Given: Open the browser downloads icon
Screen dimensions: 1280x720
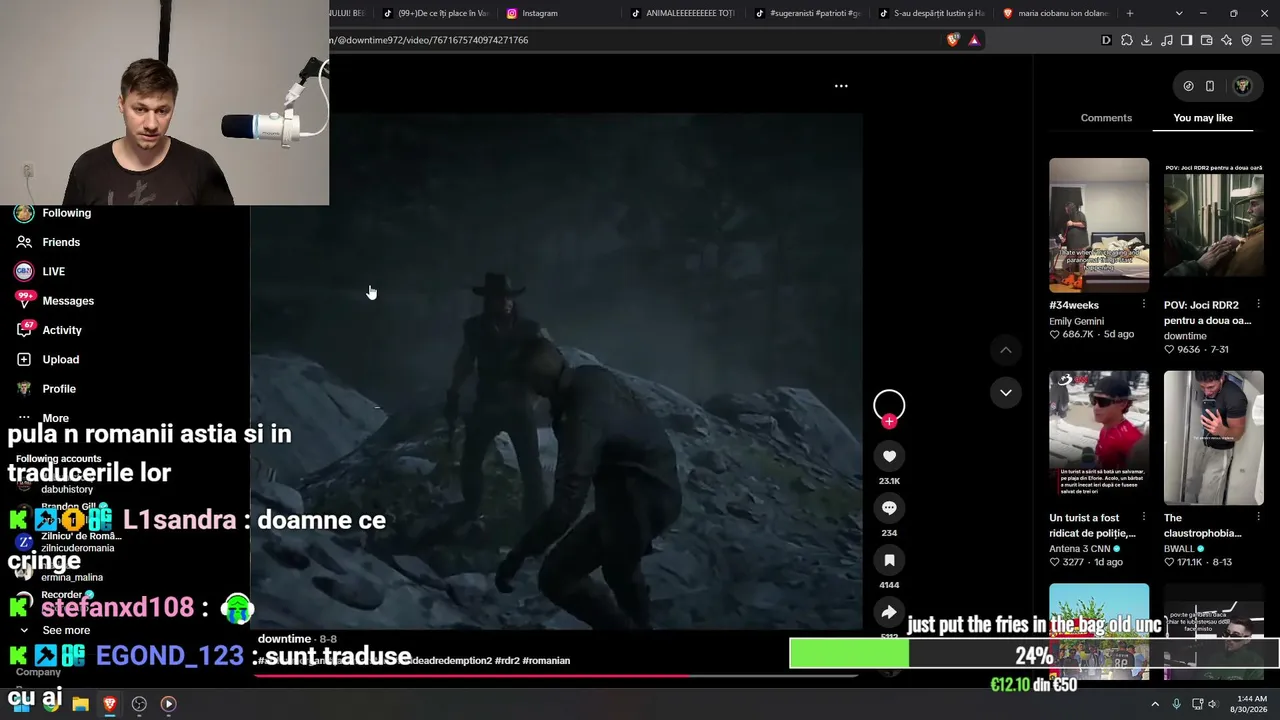Looking at the screenshot, I should [1146, 40].
